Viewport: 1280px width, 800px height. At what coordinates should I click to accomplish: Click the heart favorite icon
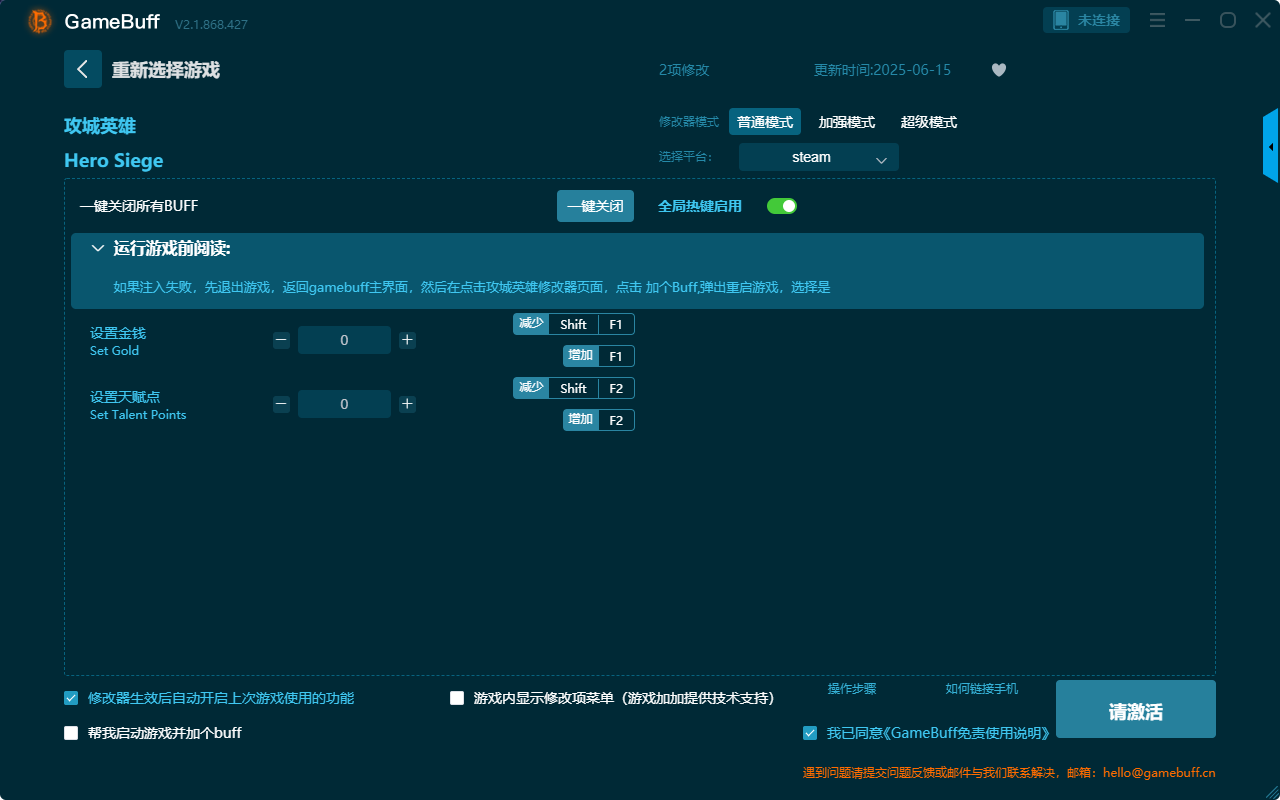(999, 70)
